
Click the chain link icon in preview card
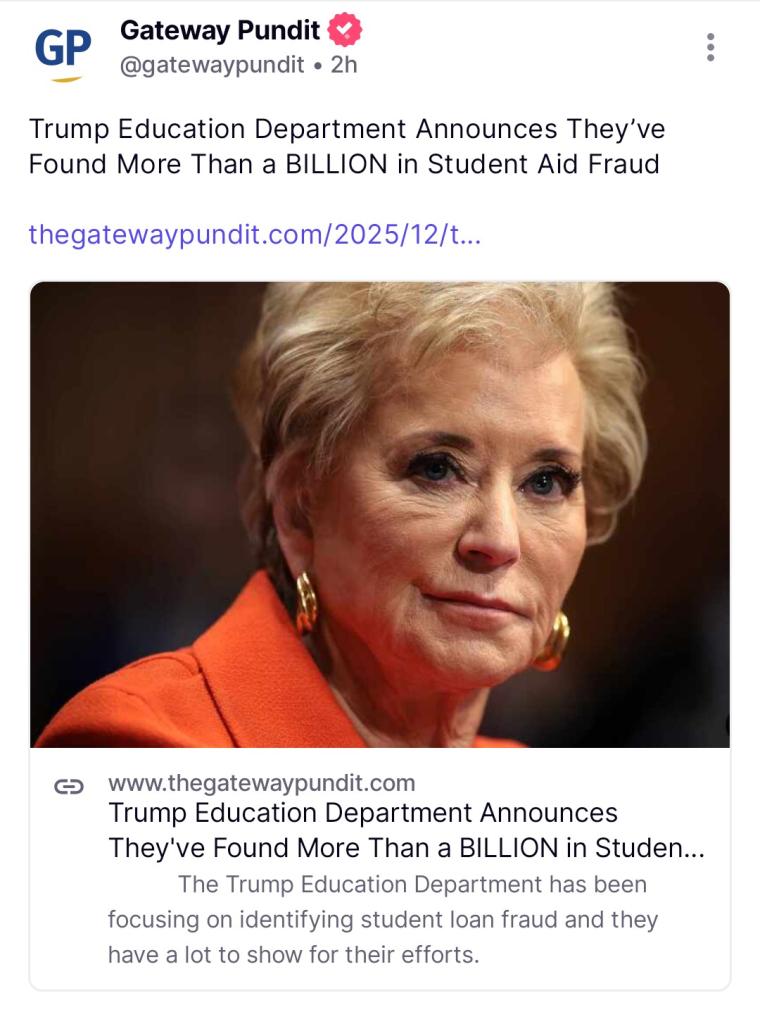pyautogui.click(x=68, y=786)
